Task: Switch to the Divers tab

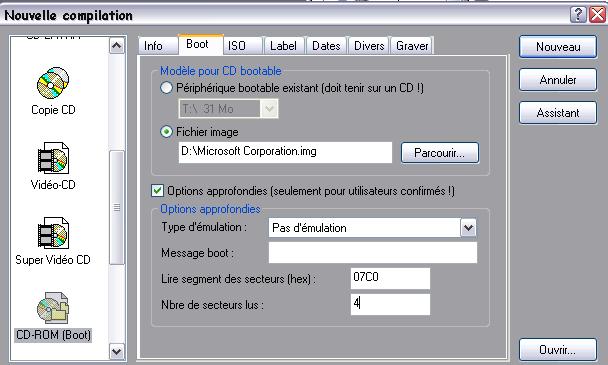Action: click(x=369, y=46)
